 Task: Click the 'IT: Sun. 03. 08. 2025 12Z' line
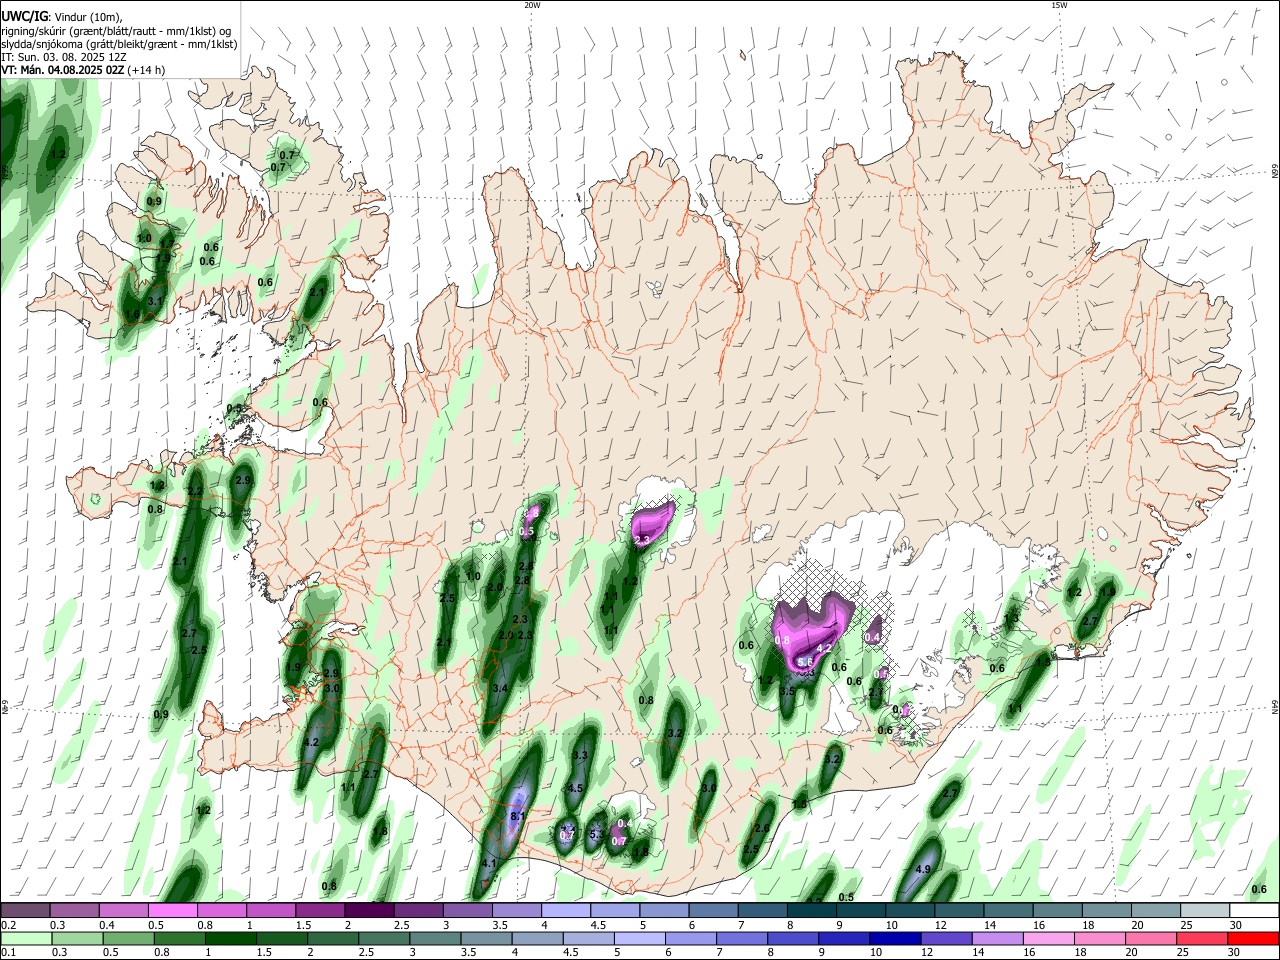pyautogui.click(x=64, y=57)
